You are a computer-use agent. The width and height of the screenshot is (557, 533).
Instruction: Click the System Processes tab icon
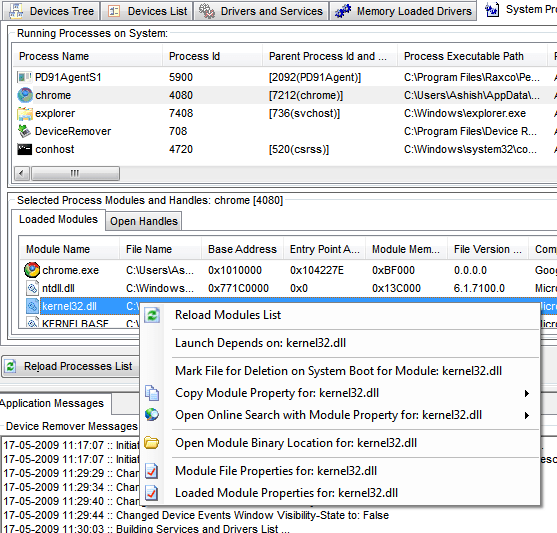[x=492, y=10]
